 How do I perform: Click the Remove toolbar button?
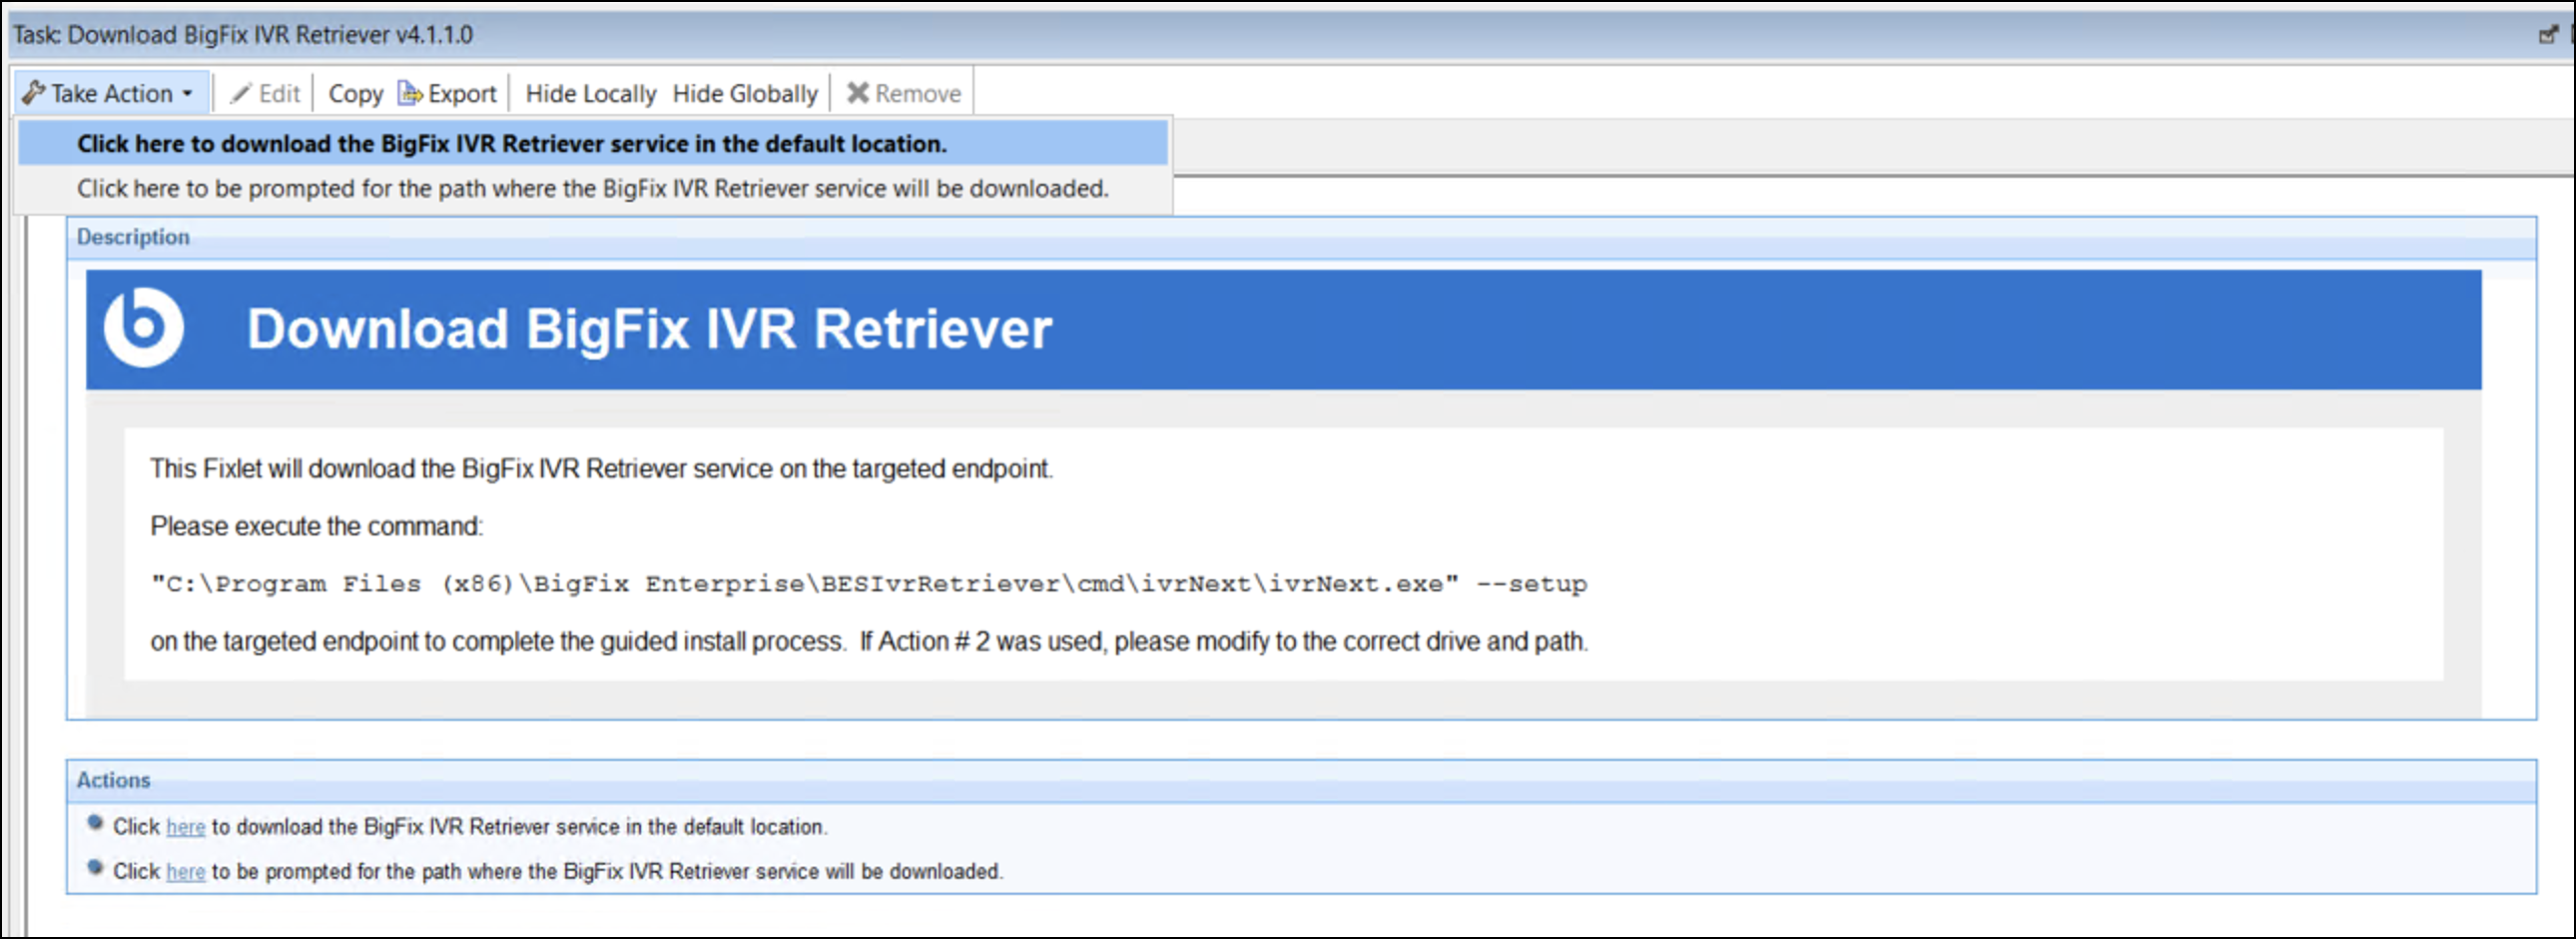[904, 93]
